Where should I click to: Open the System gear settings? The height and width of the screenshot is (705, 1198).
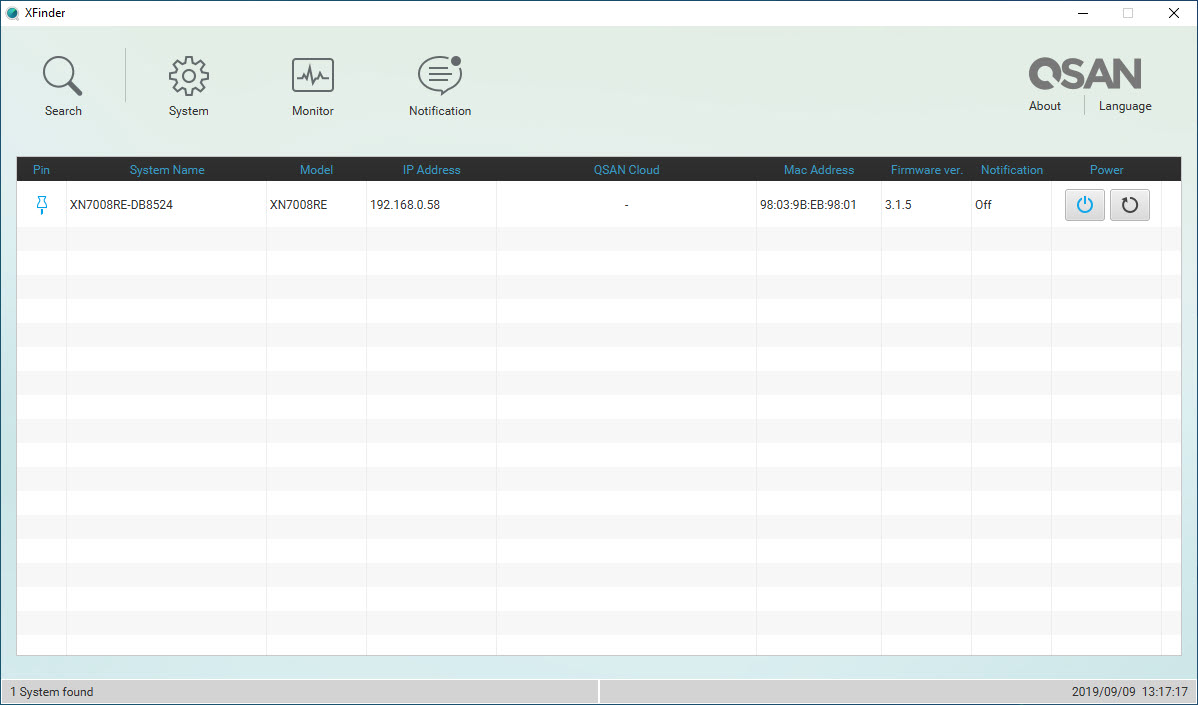[189, 76]
